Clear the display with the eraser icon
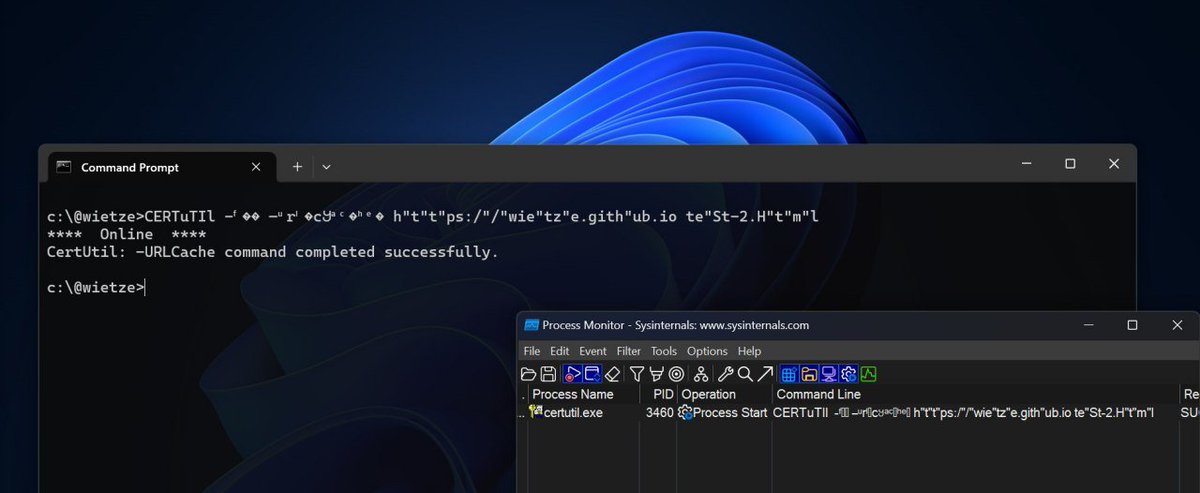 pos(613,374)
